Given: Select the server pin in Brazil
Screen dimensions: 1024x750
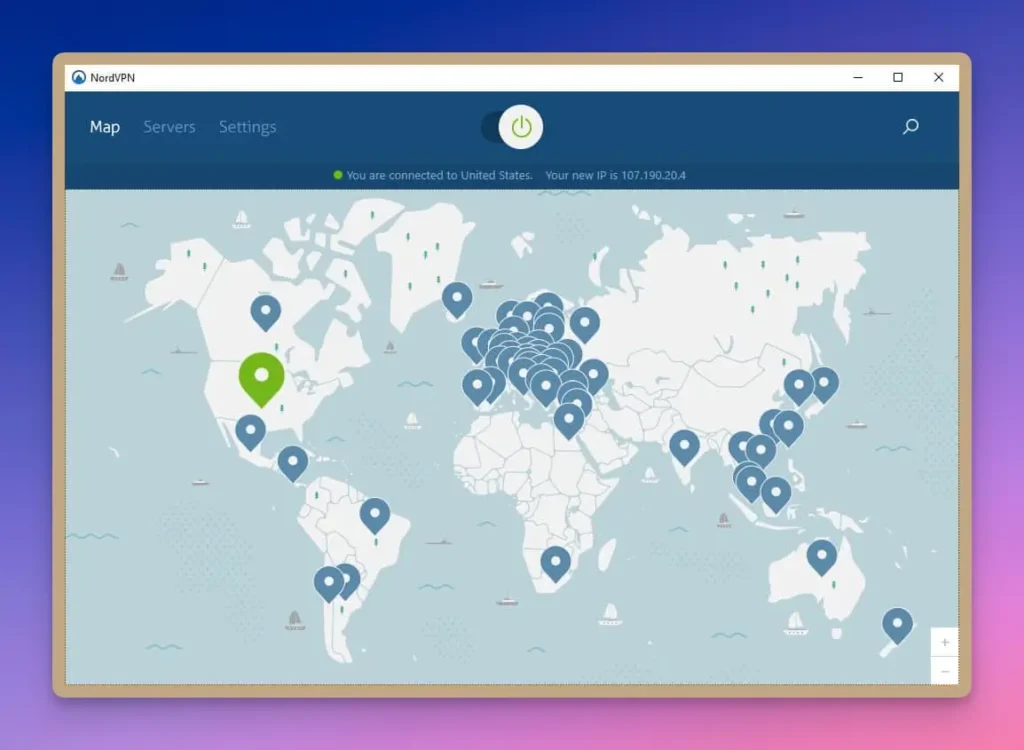Looking at the screenshot, I should (x=375, y=513).
